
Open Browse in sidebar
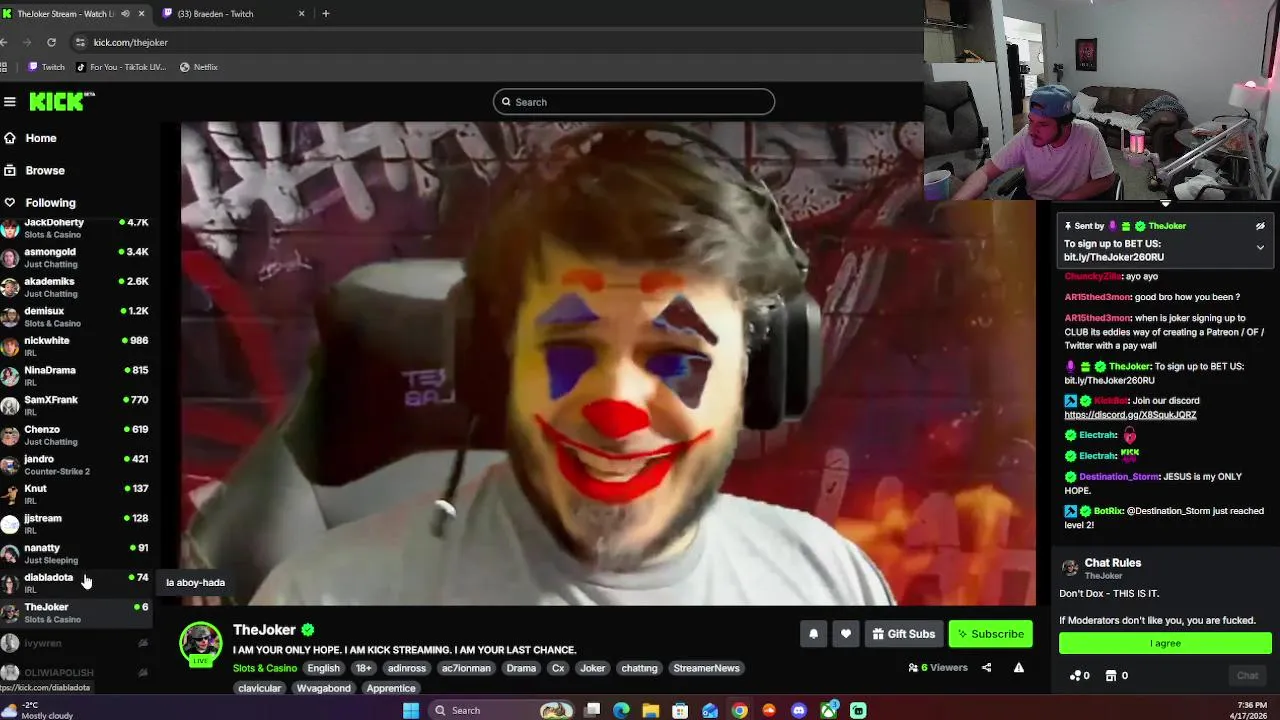point(34,170)
